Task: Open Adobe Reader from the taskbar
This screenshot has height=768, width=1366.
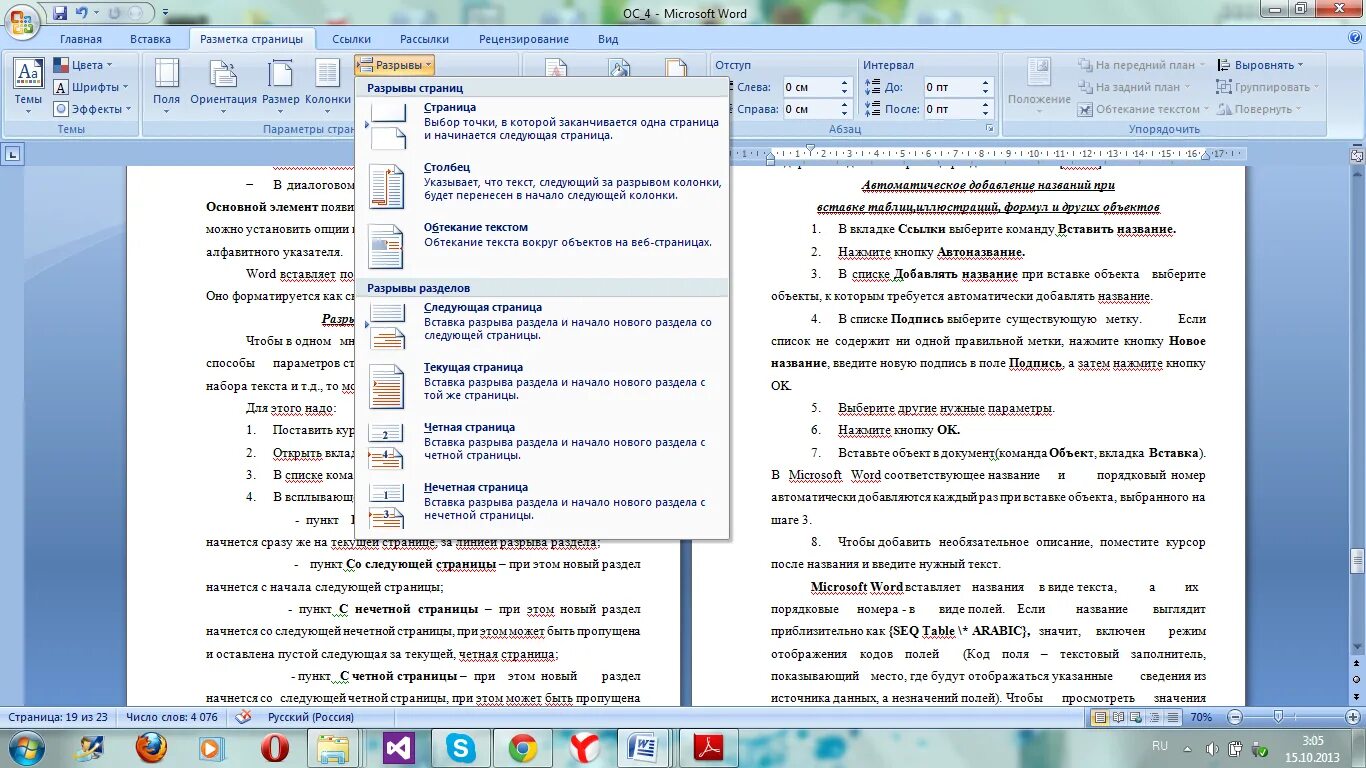Action: [709, 748]
